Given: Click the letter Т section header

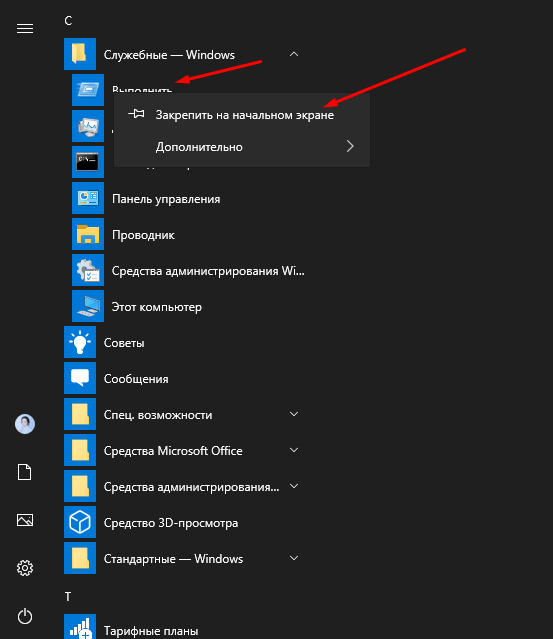Looking at the screenshot, I should [68, 597].
